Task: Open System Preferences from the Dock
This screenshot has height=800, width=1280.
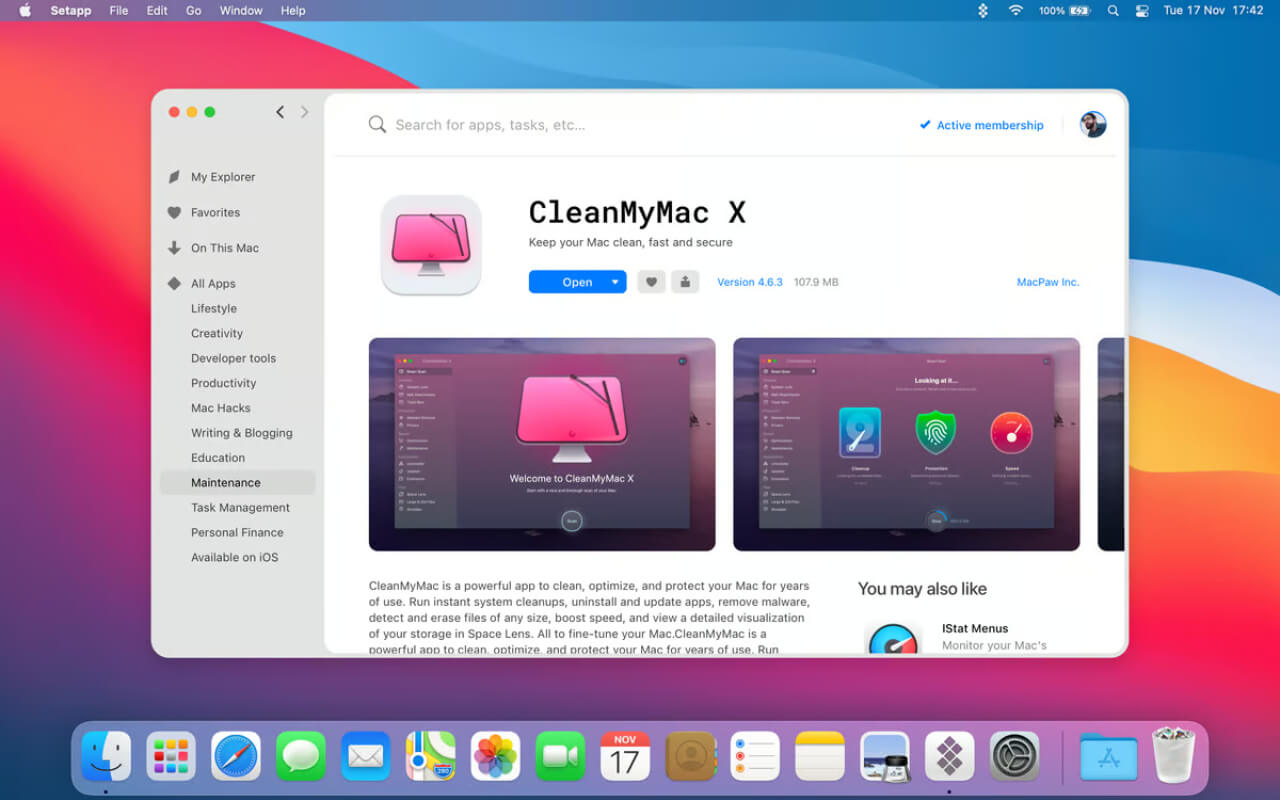Action: (1015, 756)
